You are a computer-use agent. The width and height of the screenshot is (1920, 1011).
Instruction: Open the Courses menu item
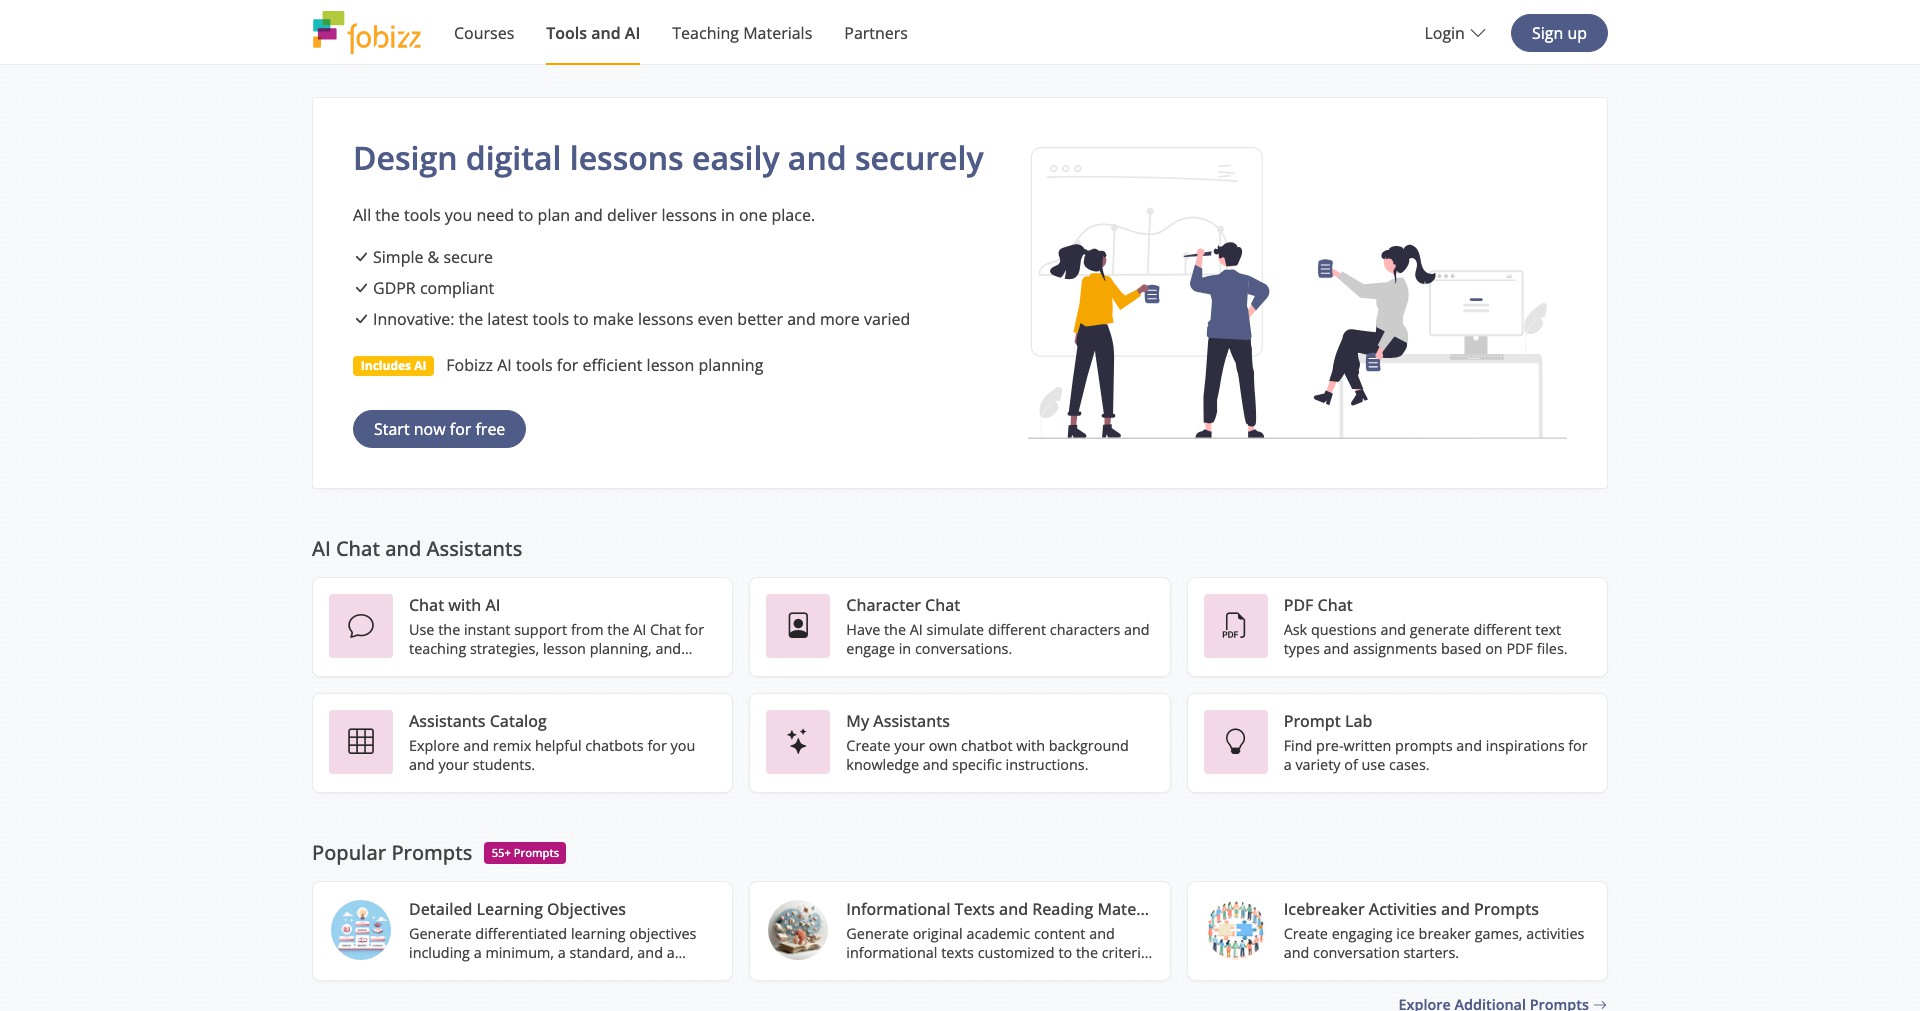pyautogui.click(x=484, y=33)
